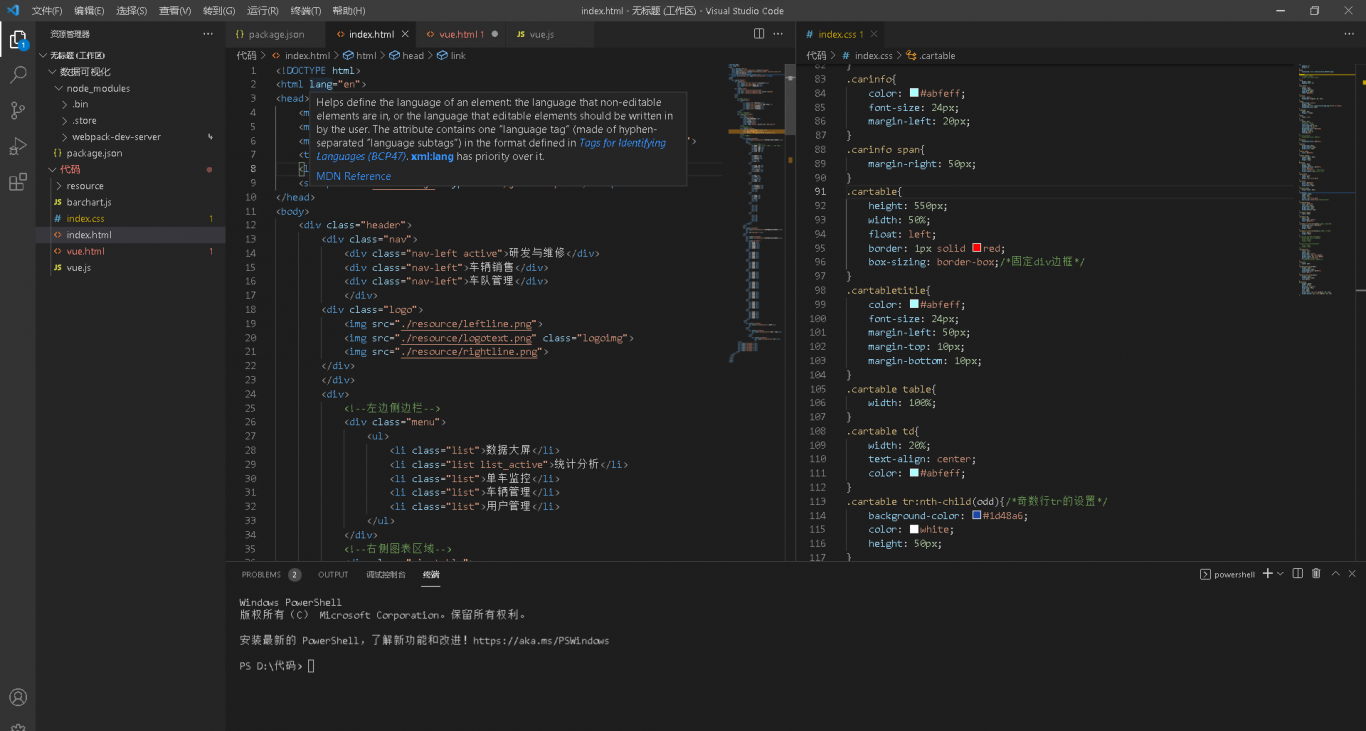Click the JS file icon beside barchart.js

pyautogui.click(x=58, y=202)
